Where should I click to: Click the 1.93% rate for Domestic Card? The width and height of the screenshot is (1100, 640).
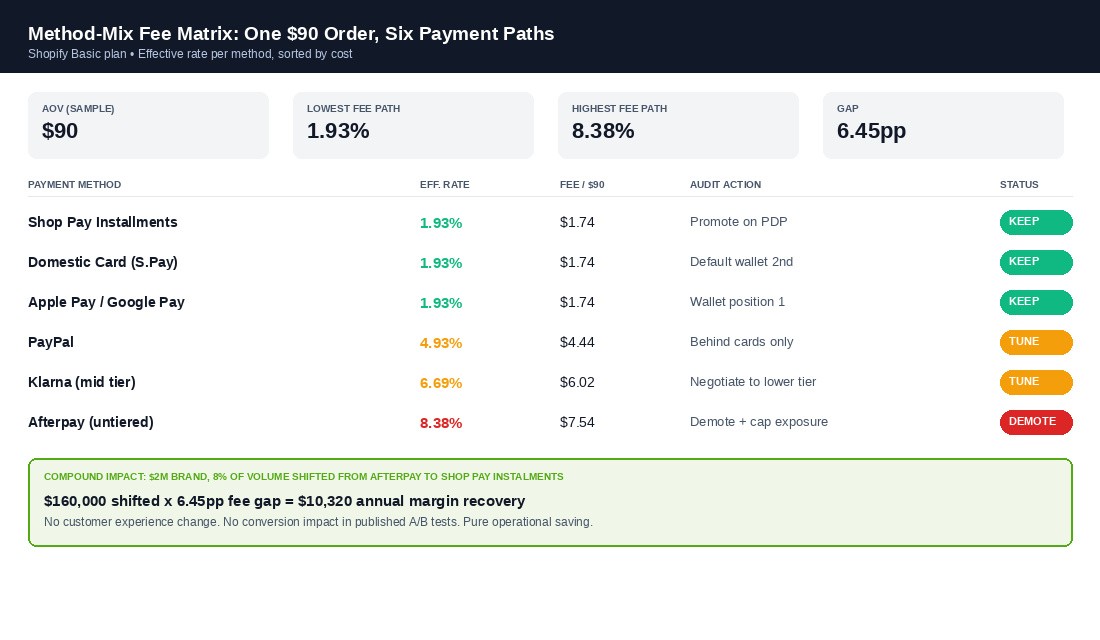(x=441, y=263)
